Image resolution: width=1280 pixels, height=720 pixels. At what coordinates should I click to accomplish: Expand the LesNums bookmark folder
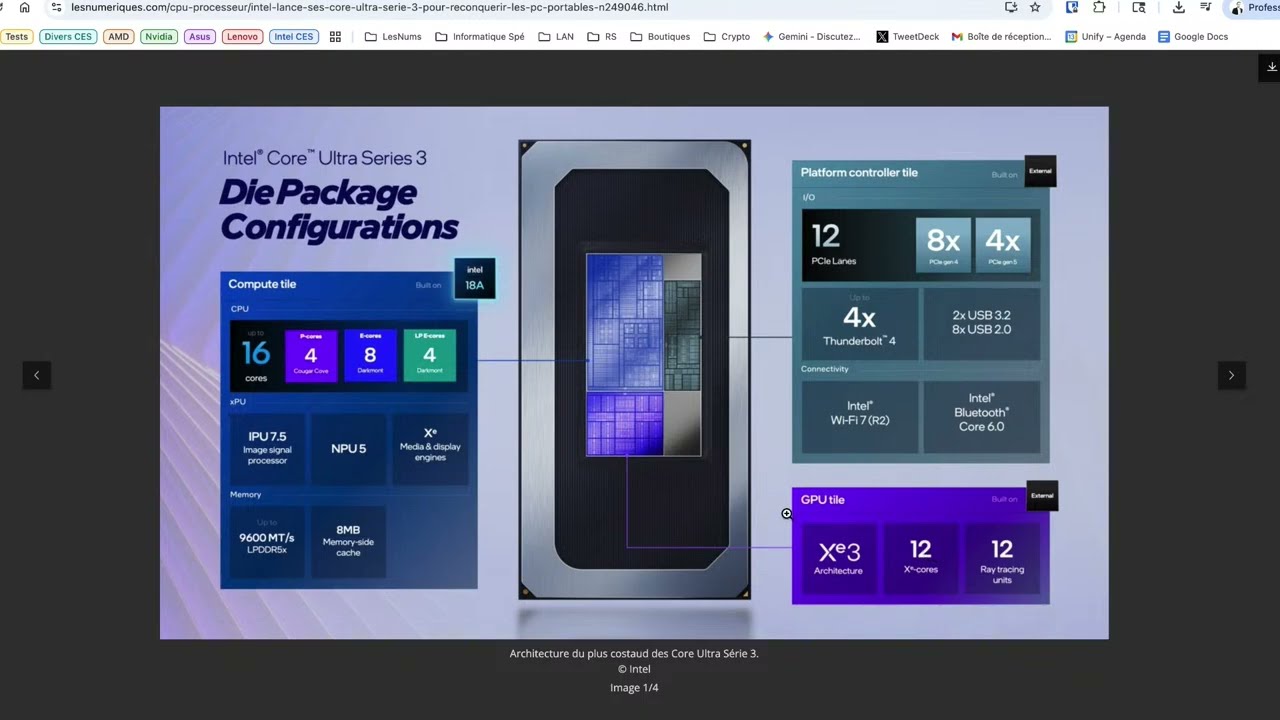click(392, 37)
